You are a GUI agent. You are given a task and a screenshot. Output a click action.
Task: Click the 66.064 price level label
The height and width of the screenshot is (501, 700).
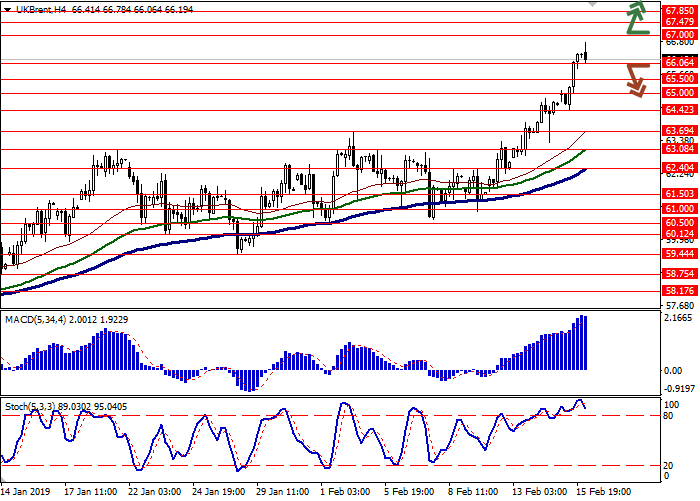[679, 62]
